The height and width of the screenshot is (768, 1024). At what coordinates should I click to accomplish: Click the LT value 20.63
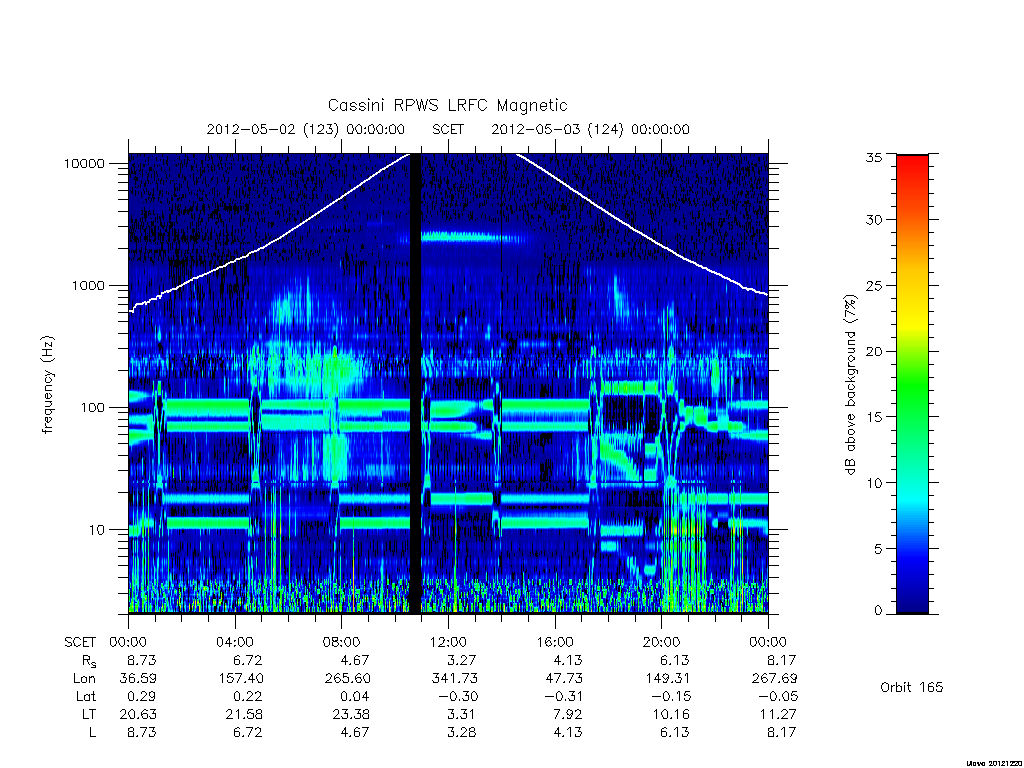[138, 715]
